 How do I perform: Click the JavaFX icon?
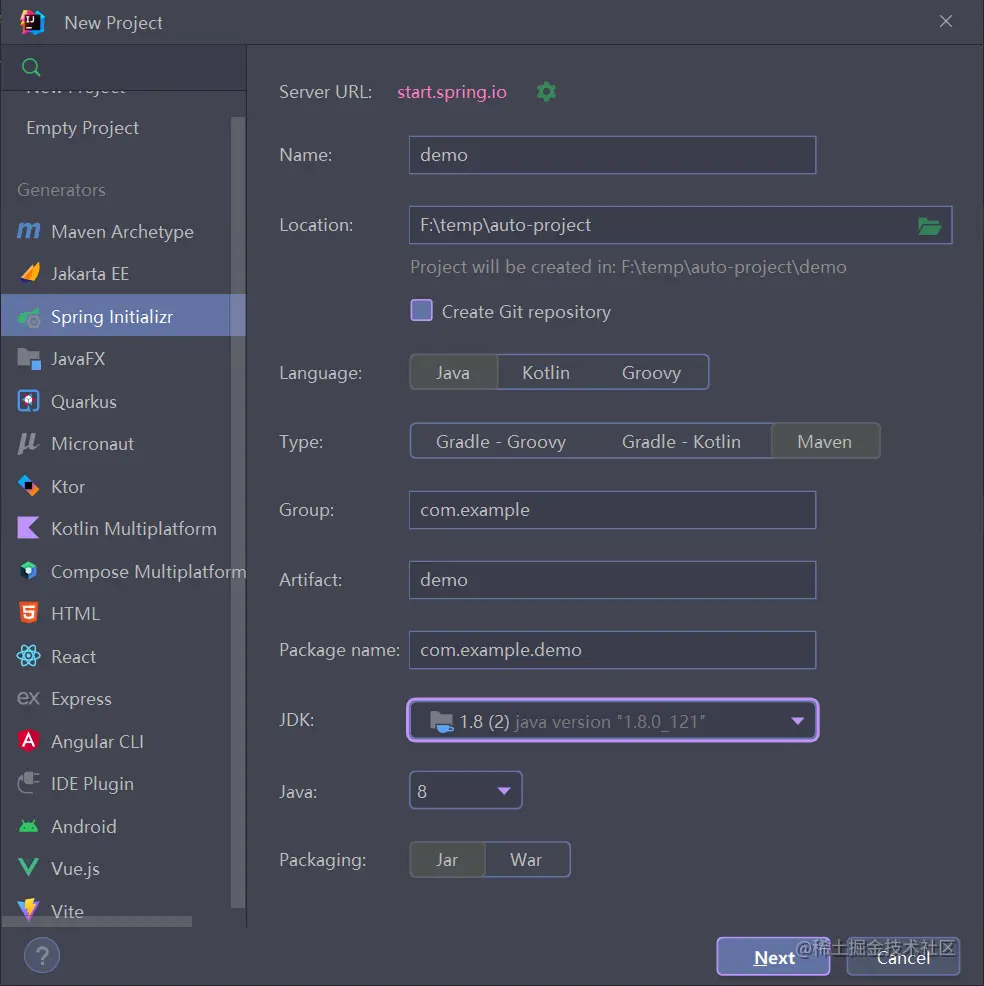pyautogui.click(x=29, y=359)
